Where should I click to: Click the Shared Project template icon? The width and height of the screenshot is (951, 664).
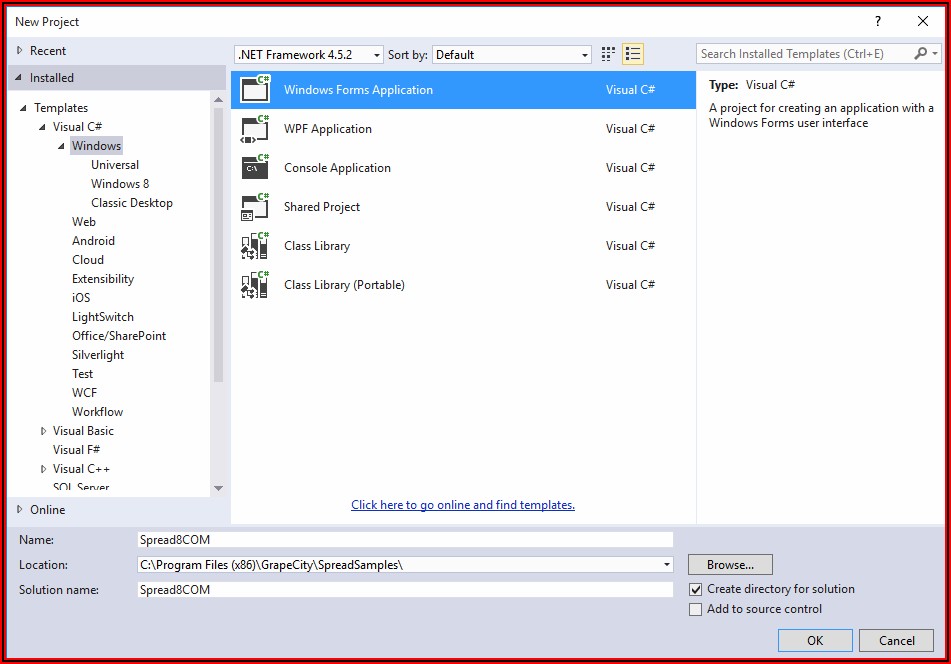(255, 207)
